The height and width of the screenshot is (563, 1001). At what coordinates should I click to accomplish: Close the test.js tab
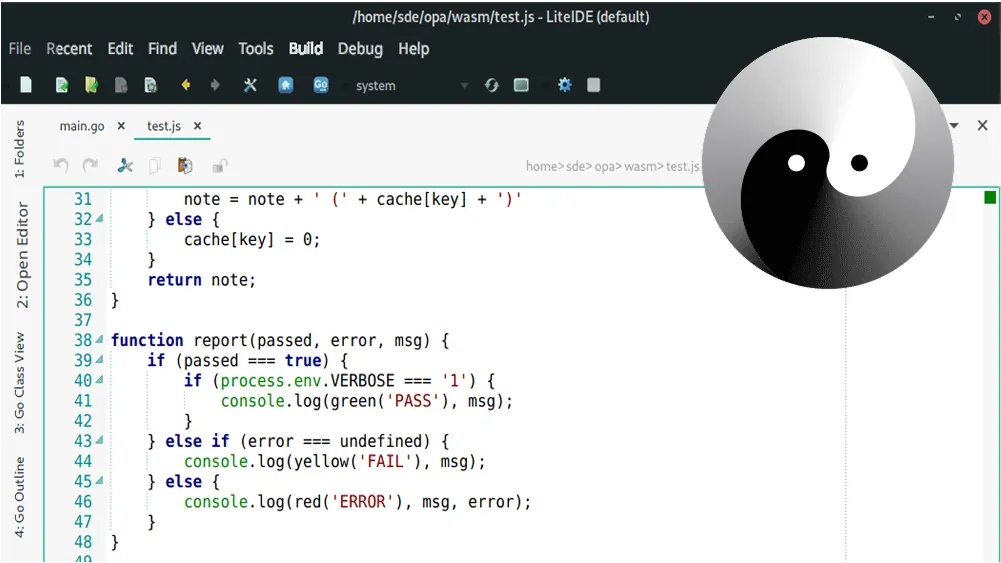click(198, 126)
